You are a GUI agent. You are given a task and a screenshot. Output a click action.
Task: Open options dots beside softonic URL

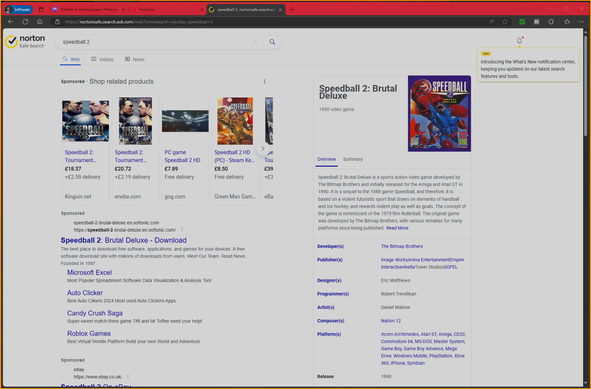(x=182, y=230)
